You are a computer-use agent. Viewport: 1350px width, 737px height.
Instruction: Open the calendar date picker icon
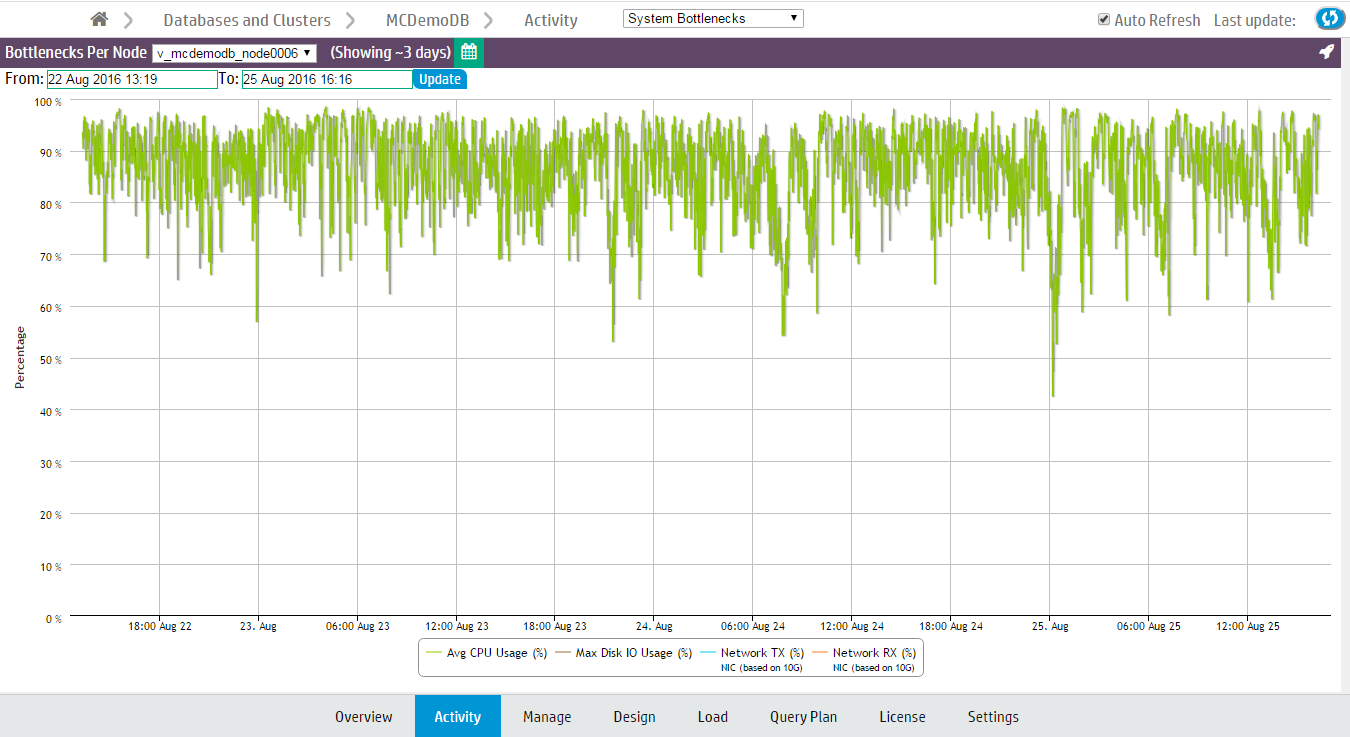tap(468, 52)
